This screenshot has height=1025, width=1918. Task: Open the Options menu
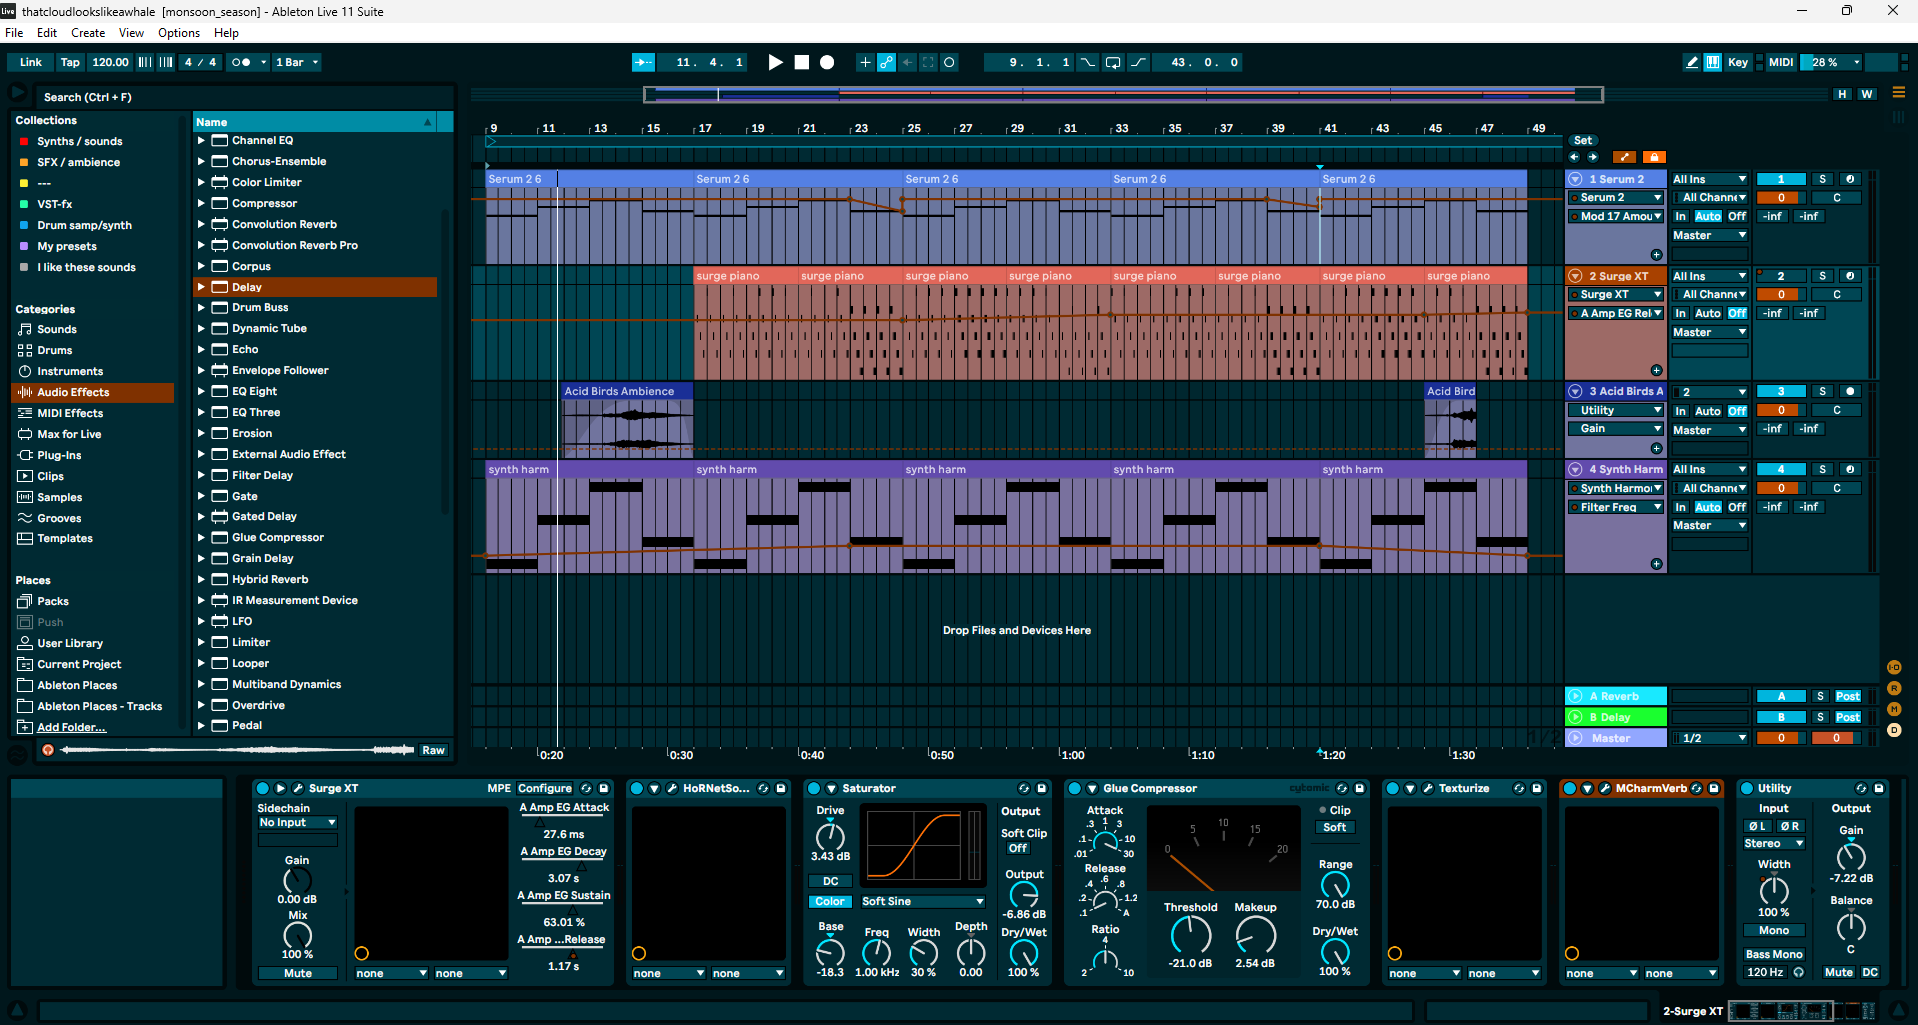179,33
